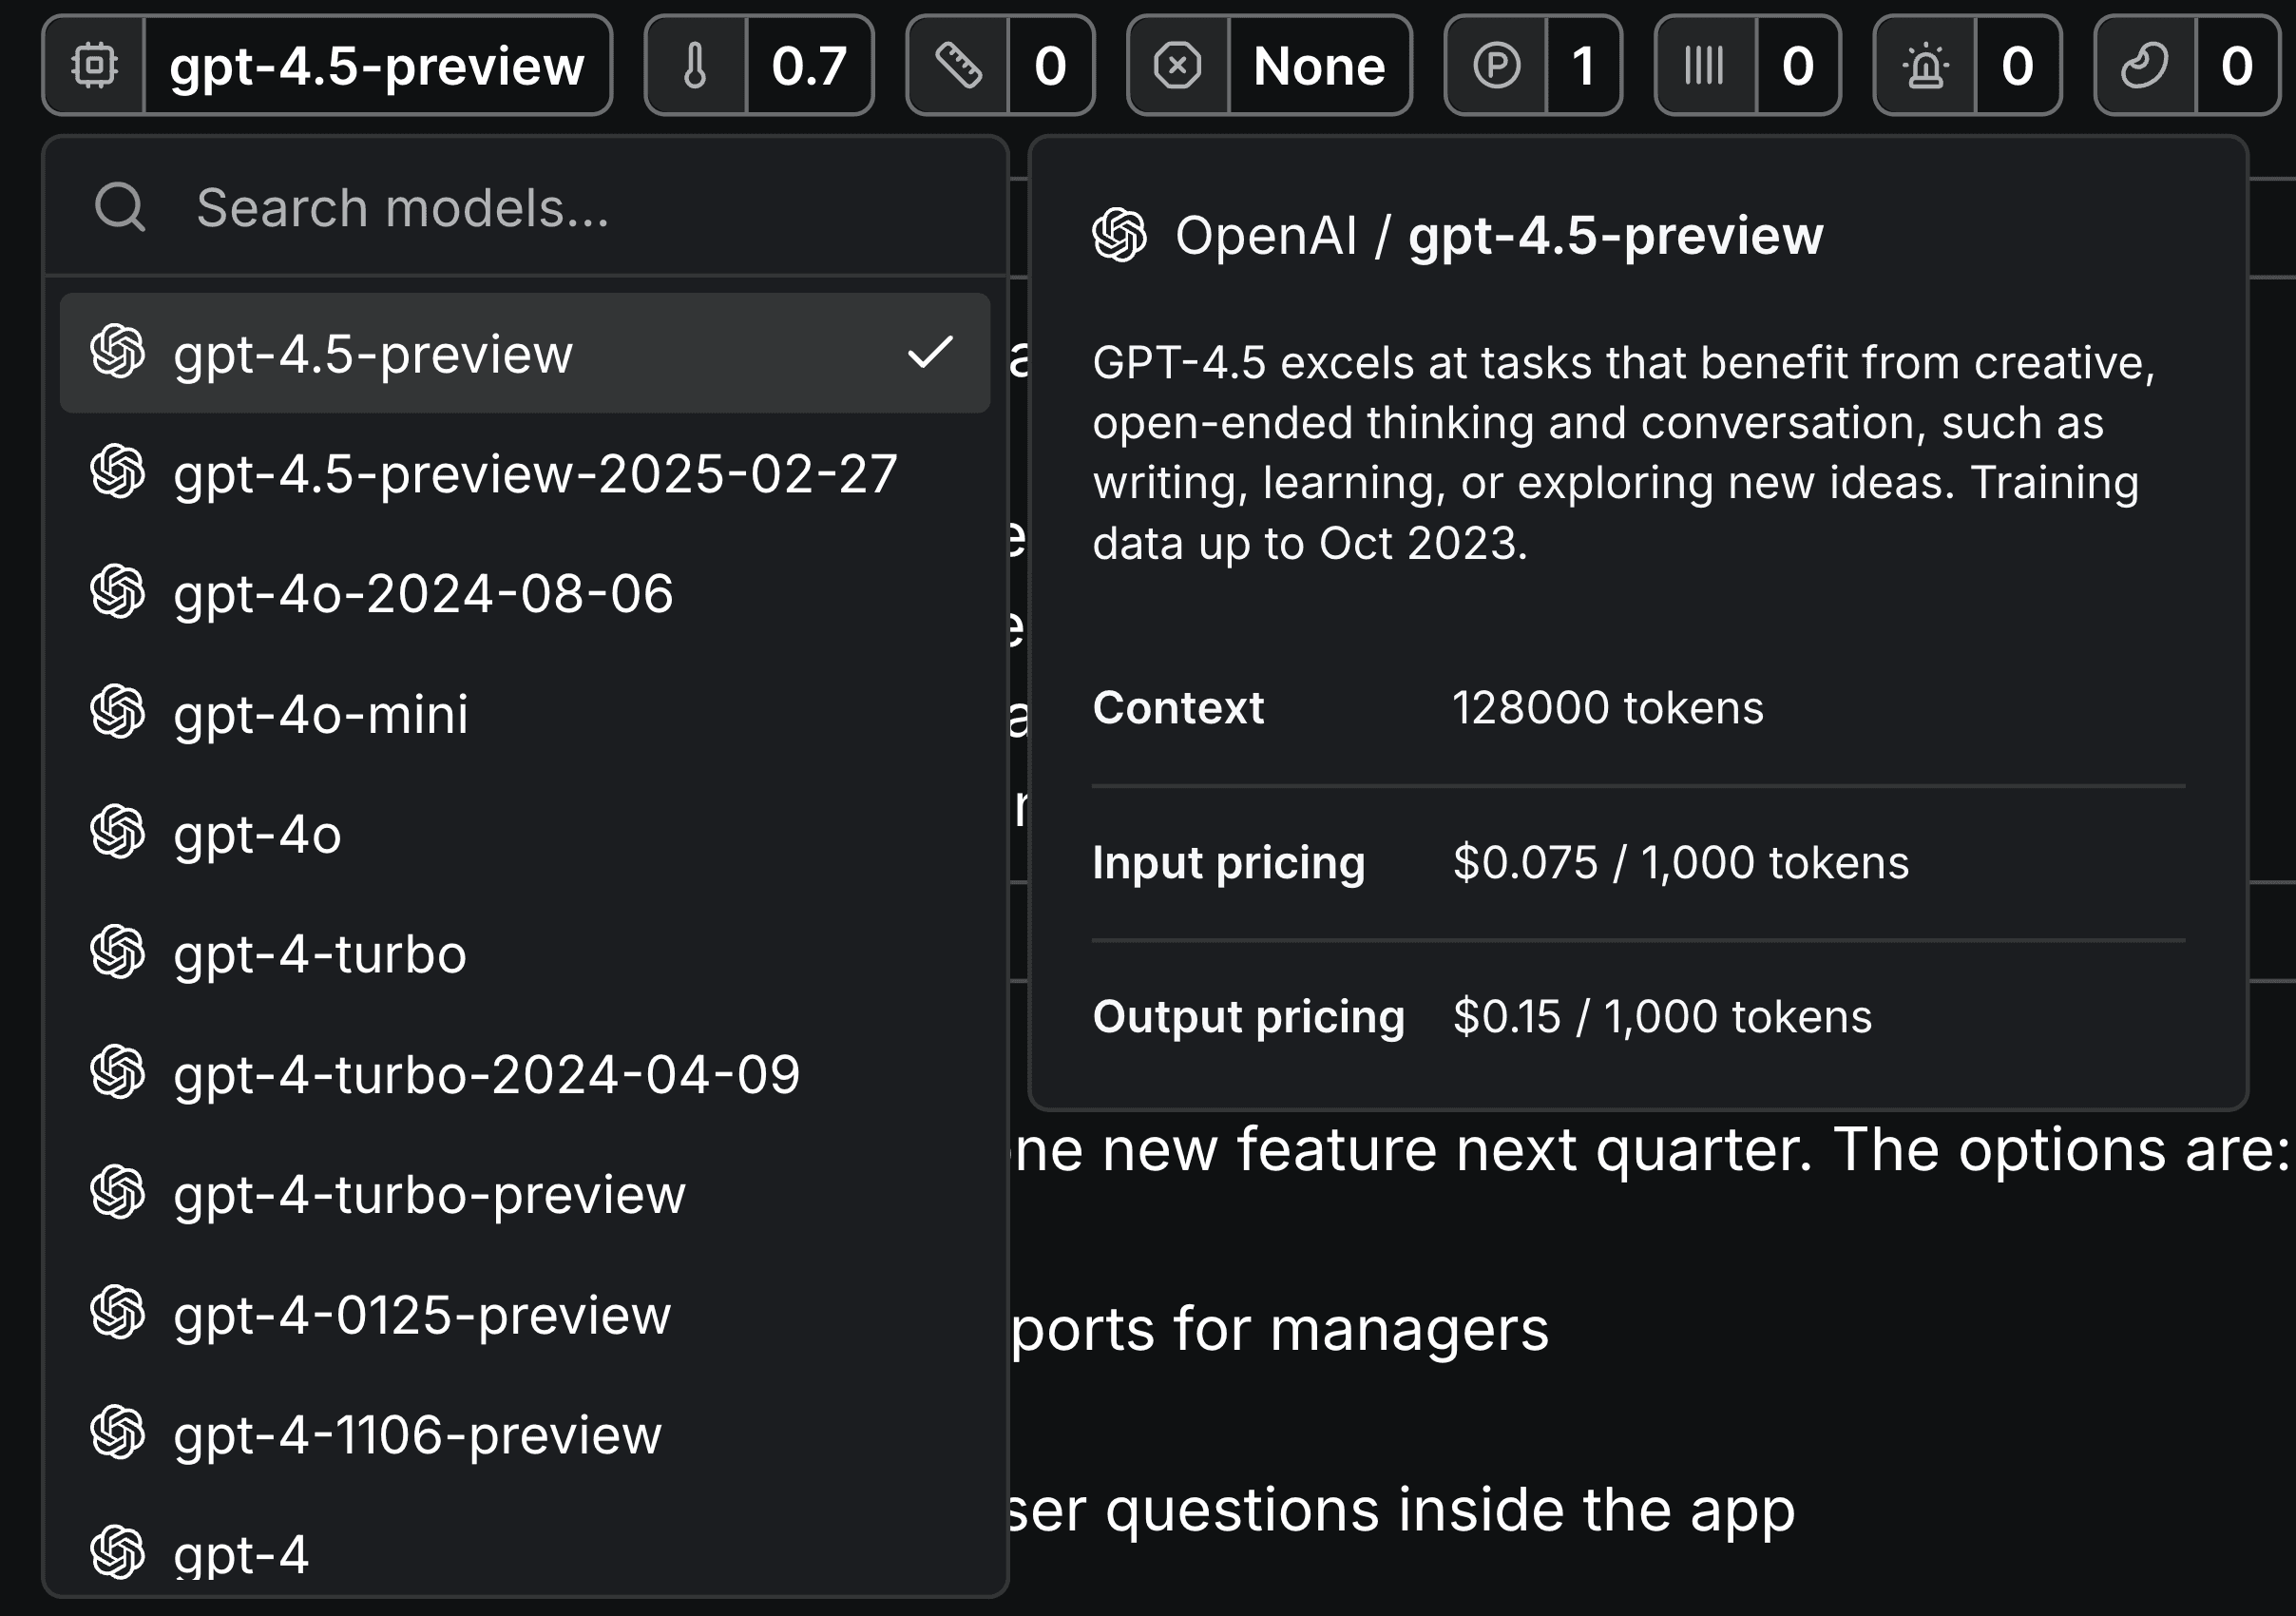Click the Output pricing label
This screenshot has height=1616, width=2296.
[1249, 1017]
